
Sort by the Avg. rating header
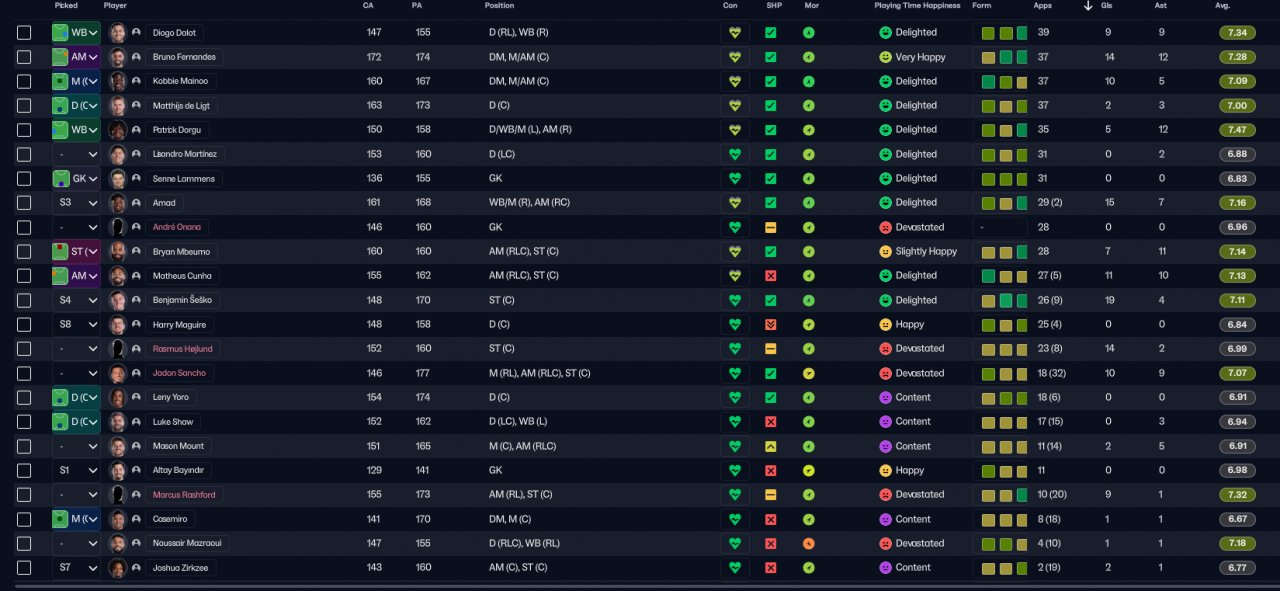1222,6
